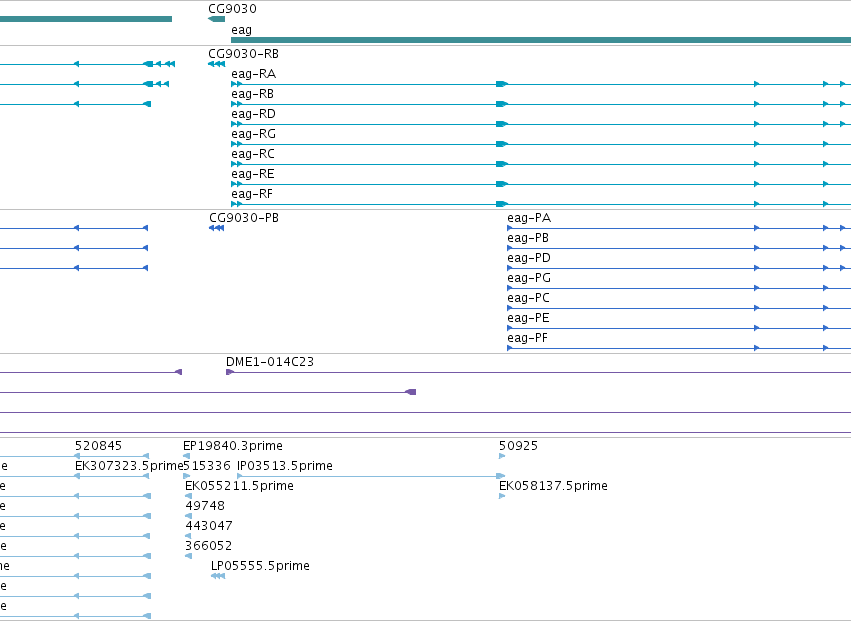851x621 pixels.
Task: Select the eag-PG protein label
Action: pos(529,278)
